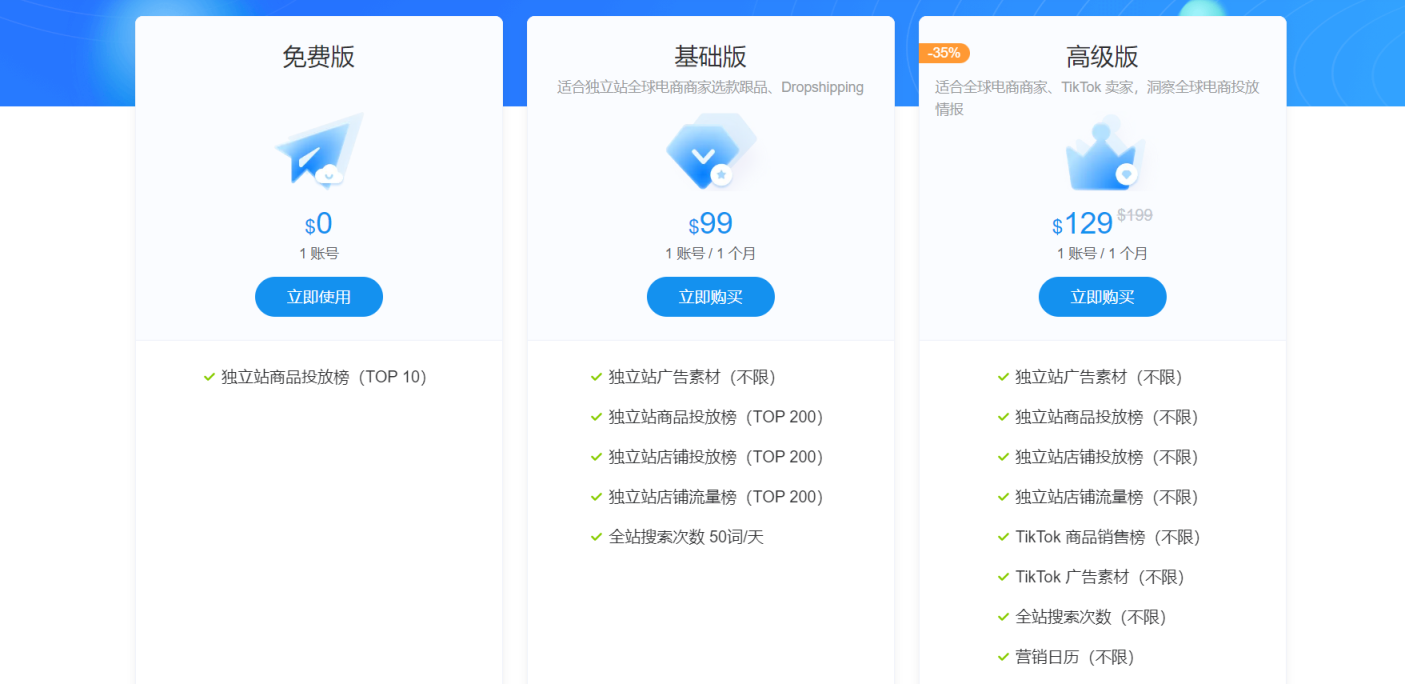Click checkmark beside 营销日历 (不限)
Image resolution: width=1405 pixels, height=684 pixels.
pos(1003,657)
